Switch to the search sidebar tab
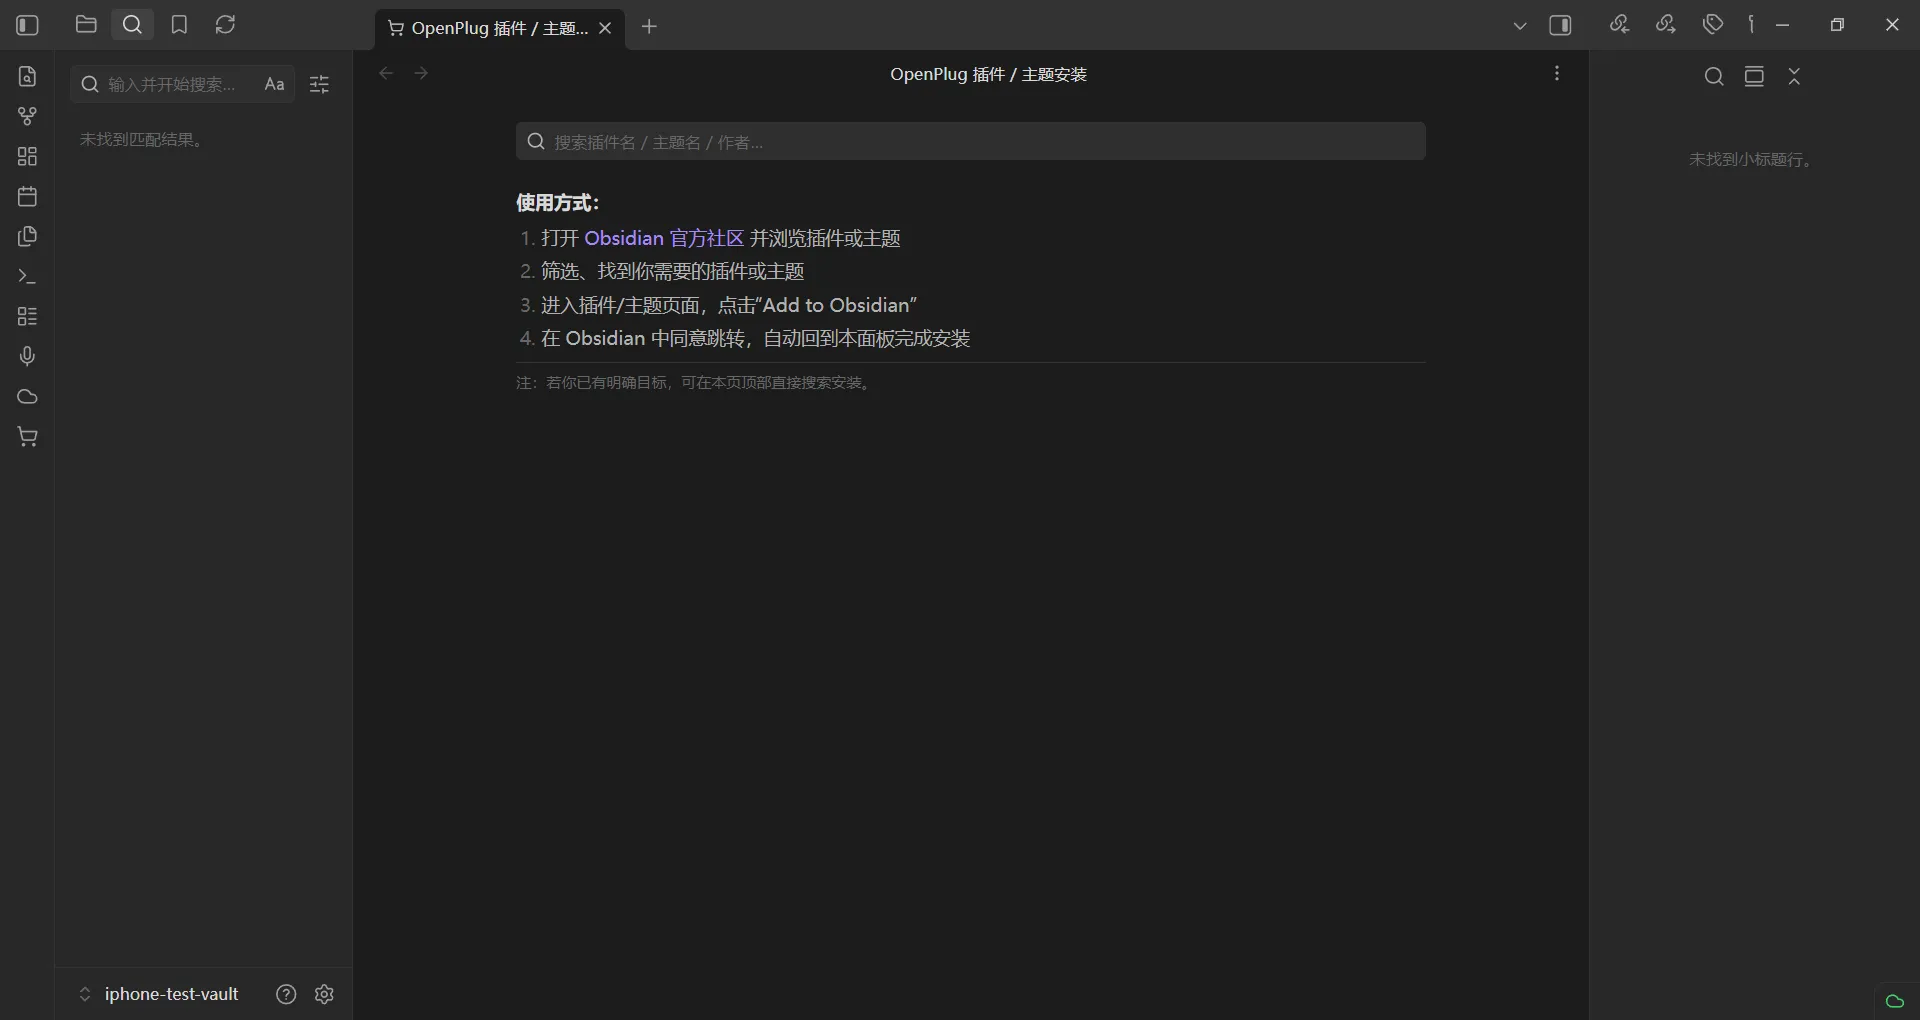 (132, 25)
